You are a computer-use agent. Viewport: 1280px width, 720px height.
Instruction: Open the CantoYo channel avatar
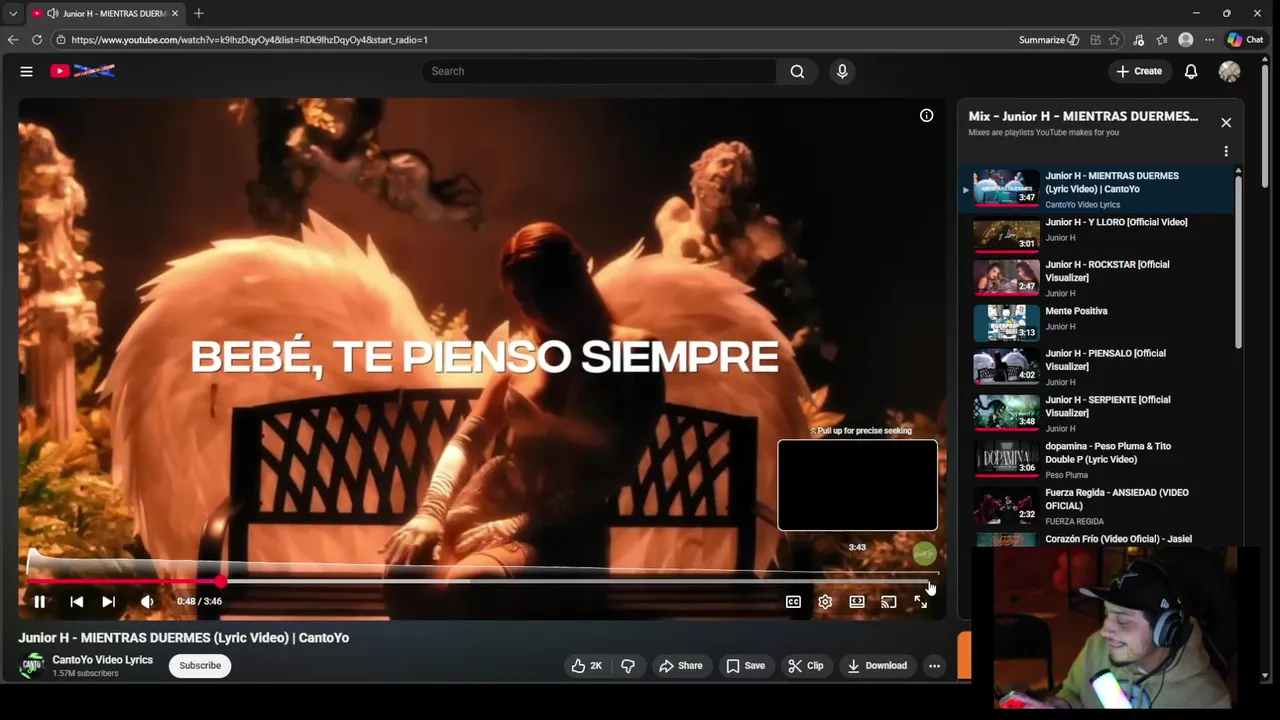(33, 666)
